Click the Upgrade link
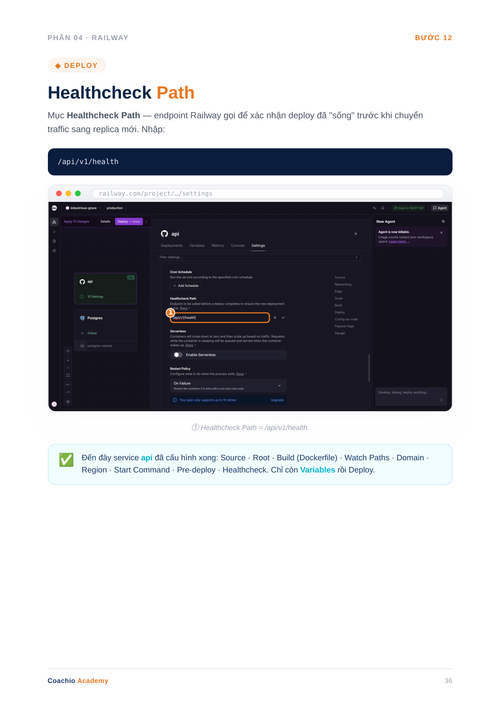The width and height of the screenshot is (500, 708). point(277,400)
